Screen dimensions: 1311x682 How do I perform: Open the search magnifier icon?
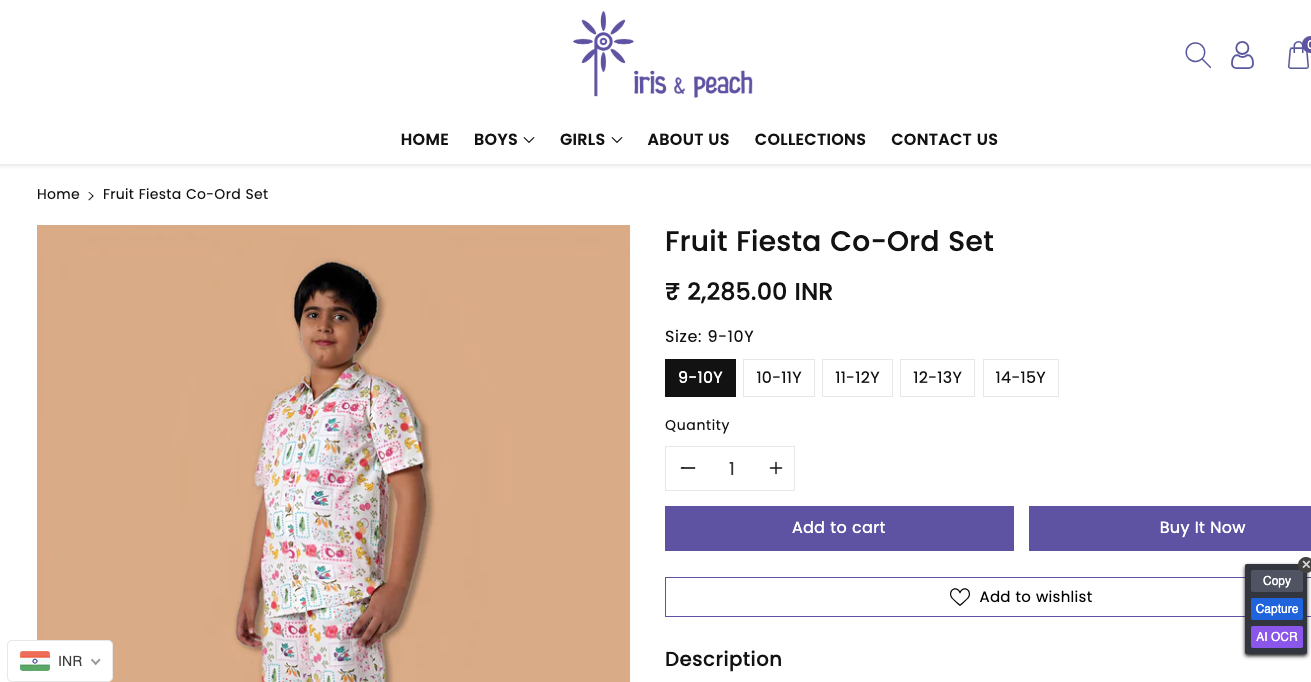pyautogui.click(x=1197, y=54)
